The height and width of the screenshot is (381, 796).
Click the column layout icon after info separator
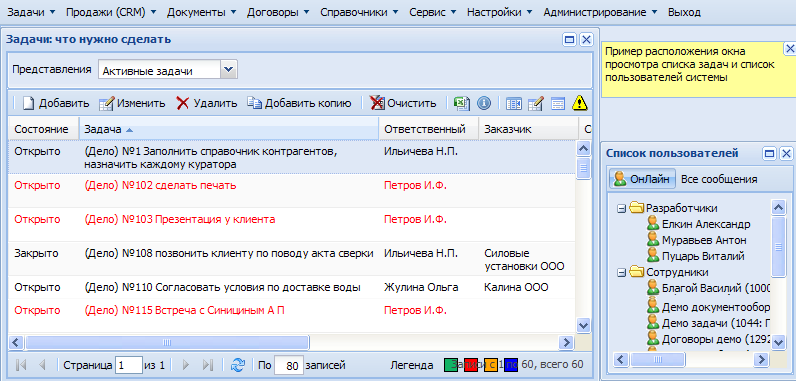pyautogui.click(x=514, y=103)
